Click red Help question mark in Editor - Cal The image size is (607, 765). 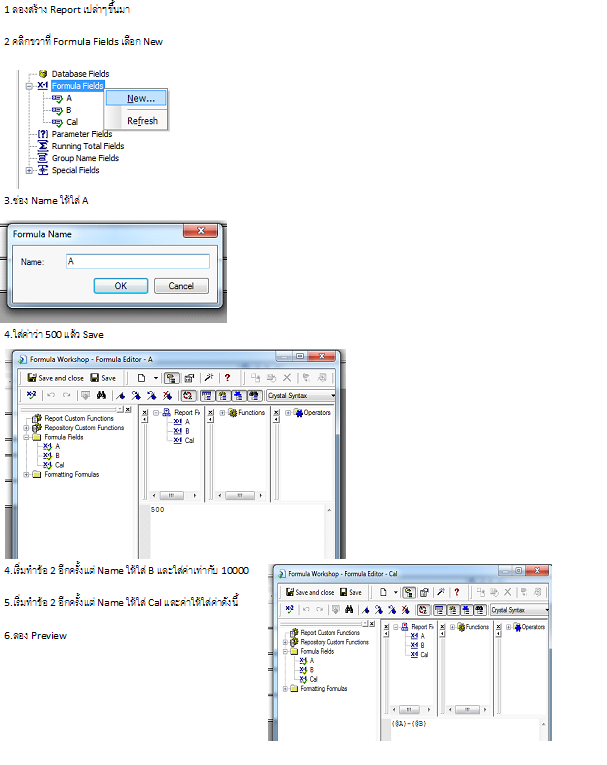point(457,592)
